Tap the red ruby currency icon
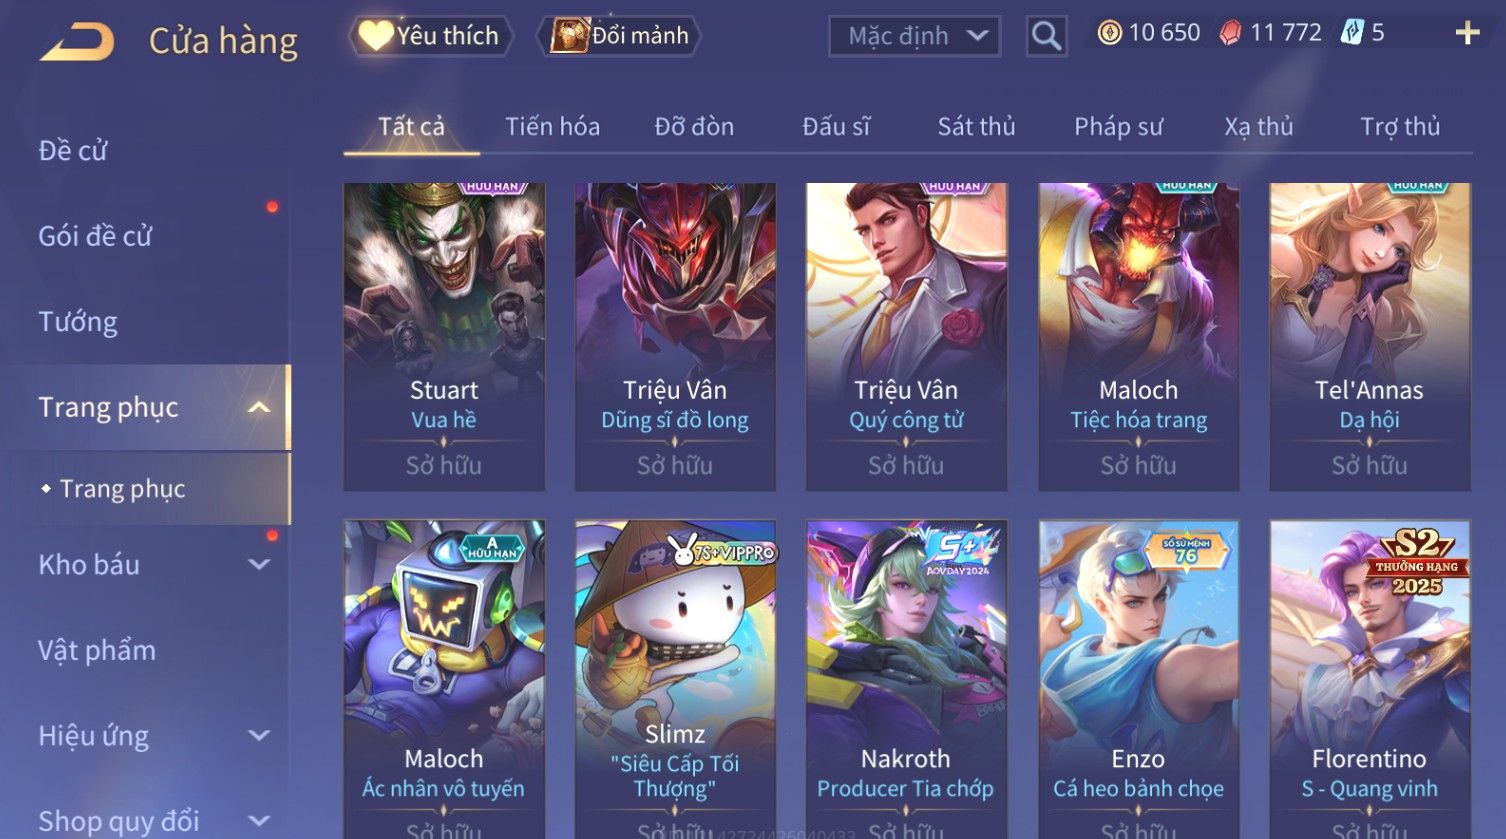 (x=1230, y=33)
